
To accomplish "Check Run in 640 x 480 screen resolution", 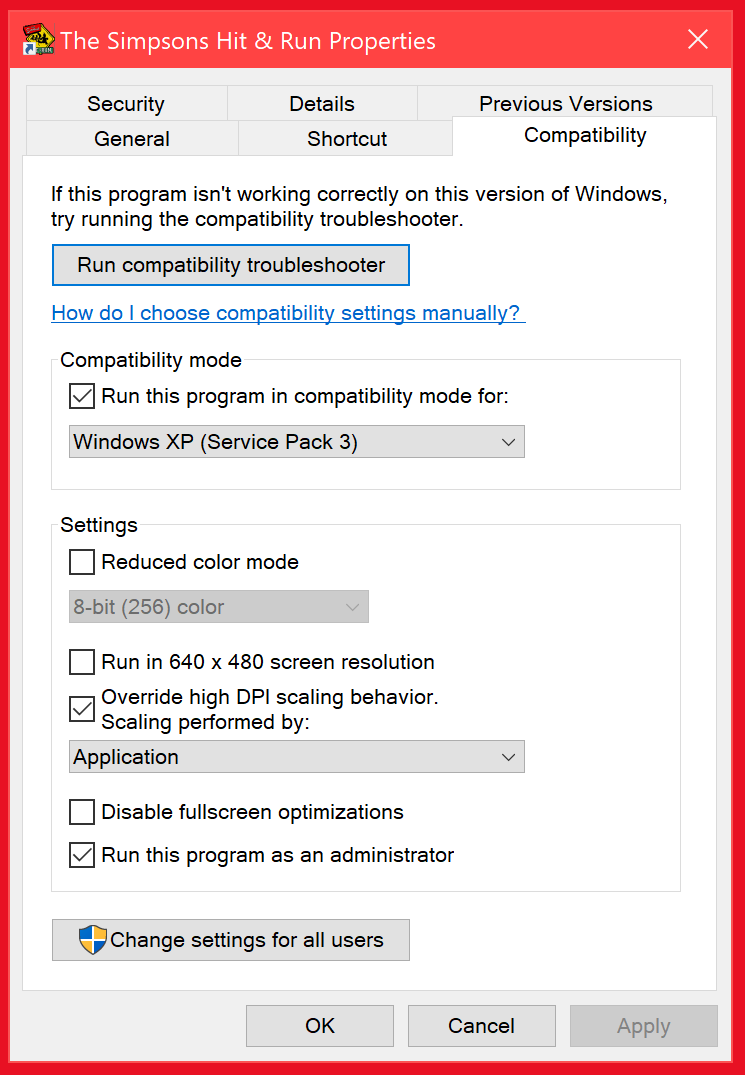I will [81, 662].
